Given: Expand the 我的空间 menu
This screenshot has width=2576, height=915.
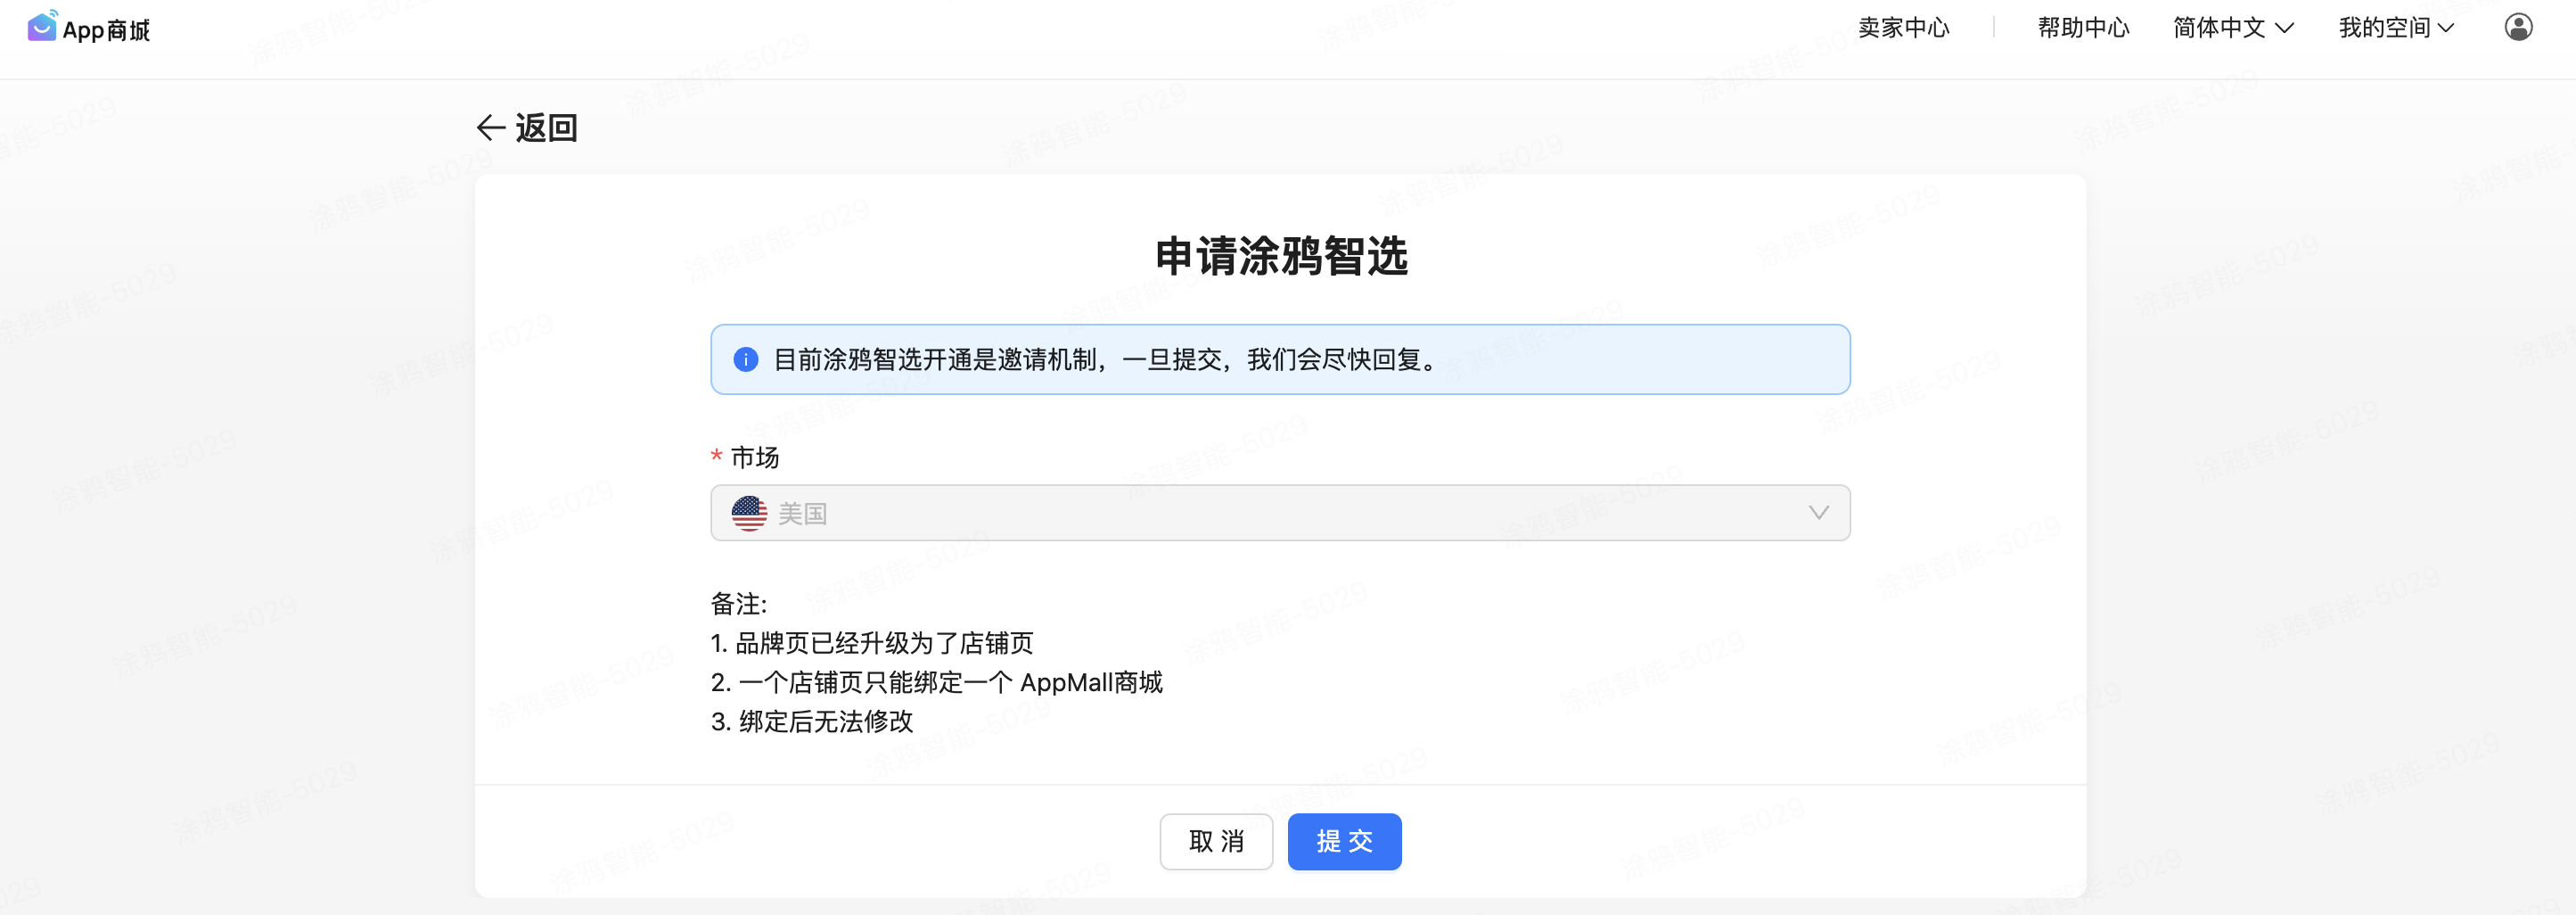Looking at the screenshot, I should [2384, 28].
